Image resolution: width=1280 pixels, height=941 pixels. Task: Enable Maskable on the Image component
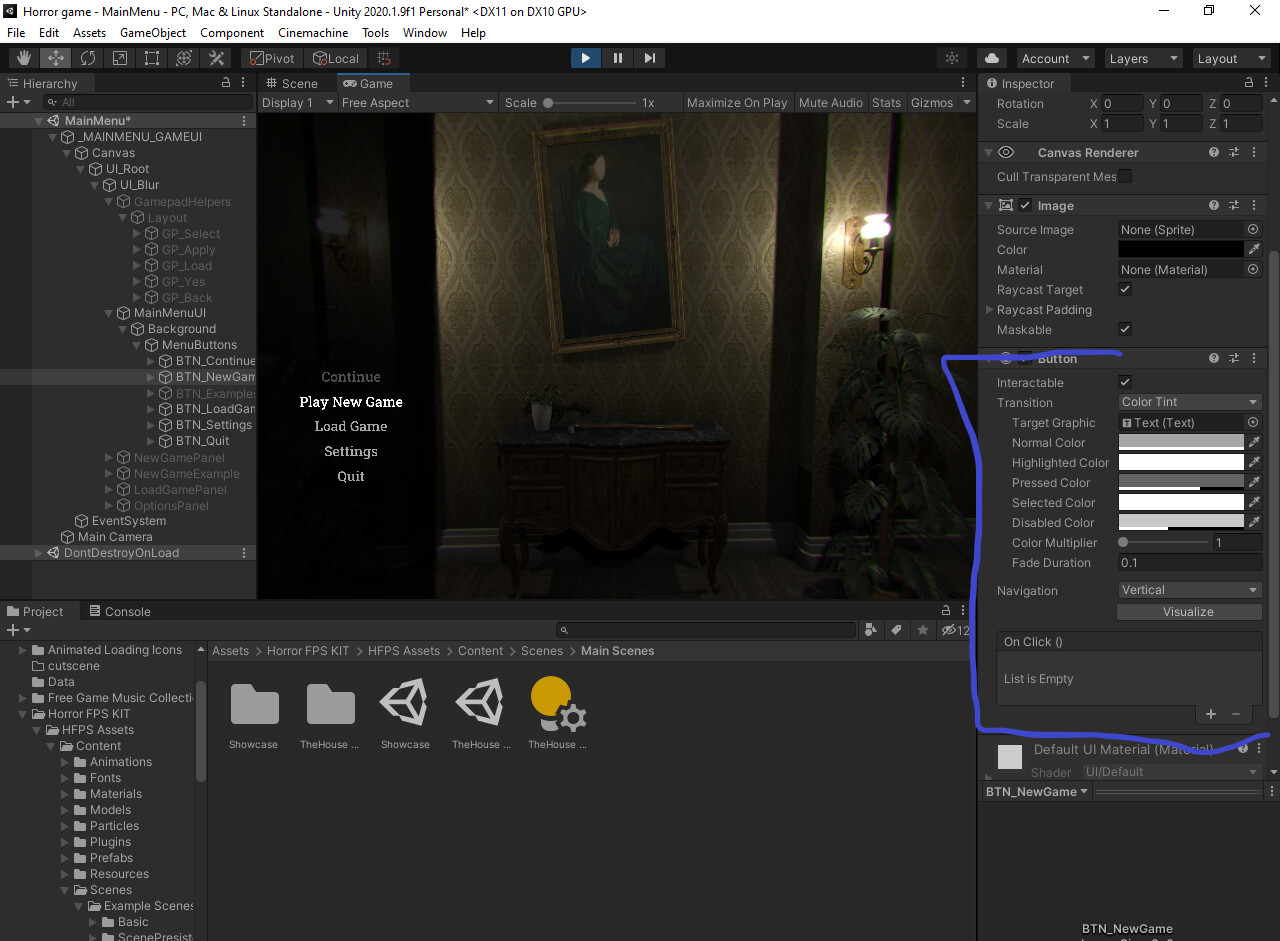[1124, 329]
